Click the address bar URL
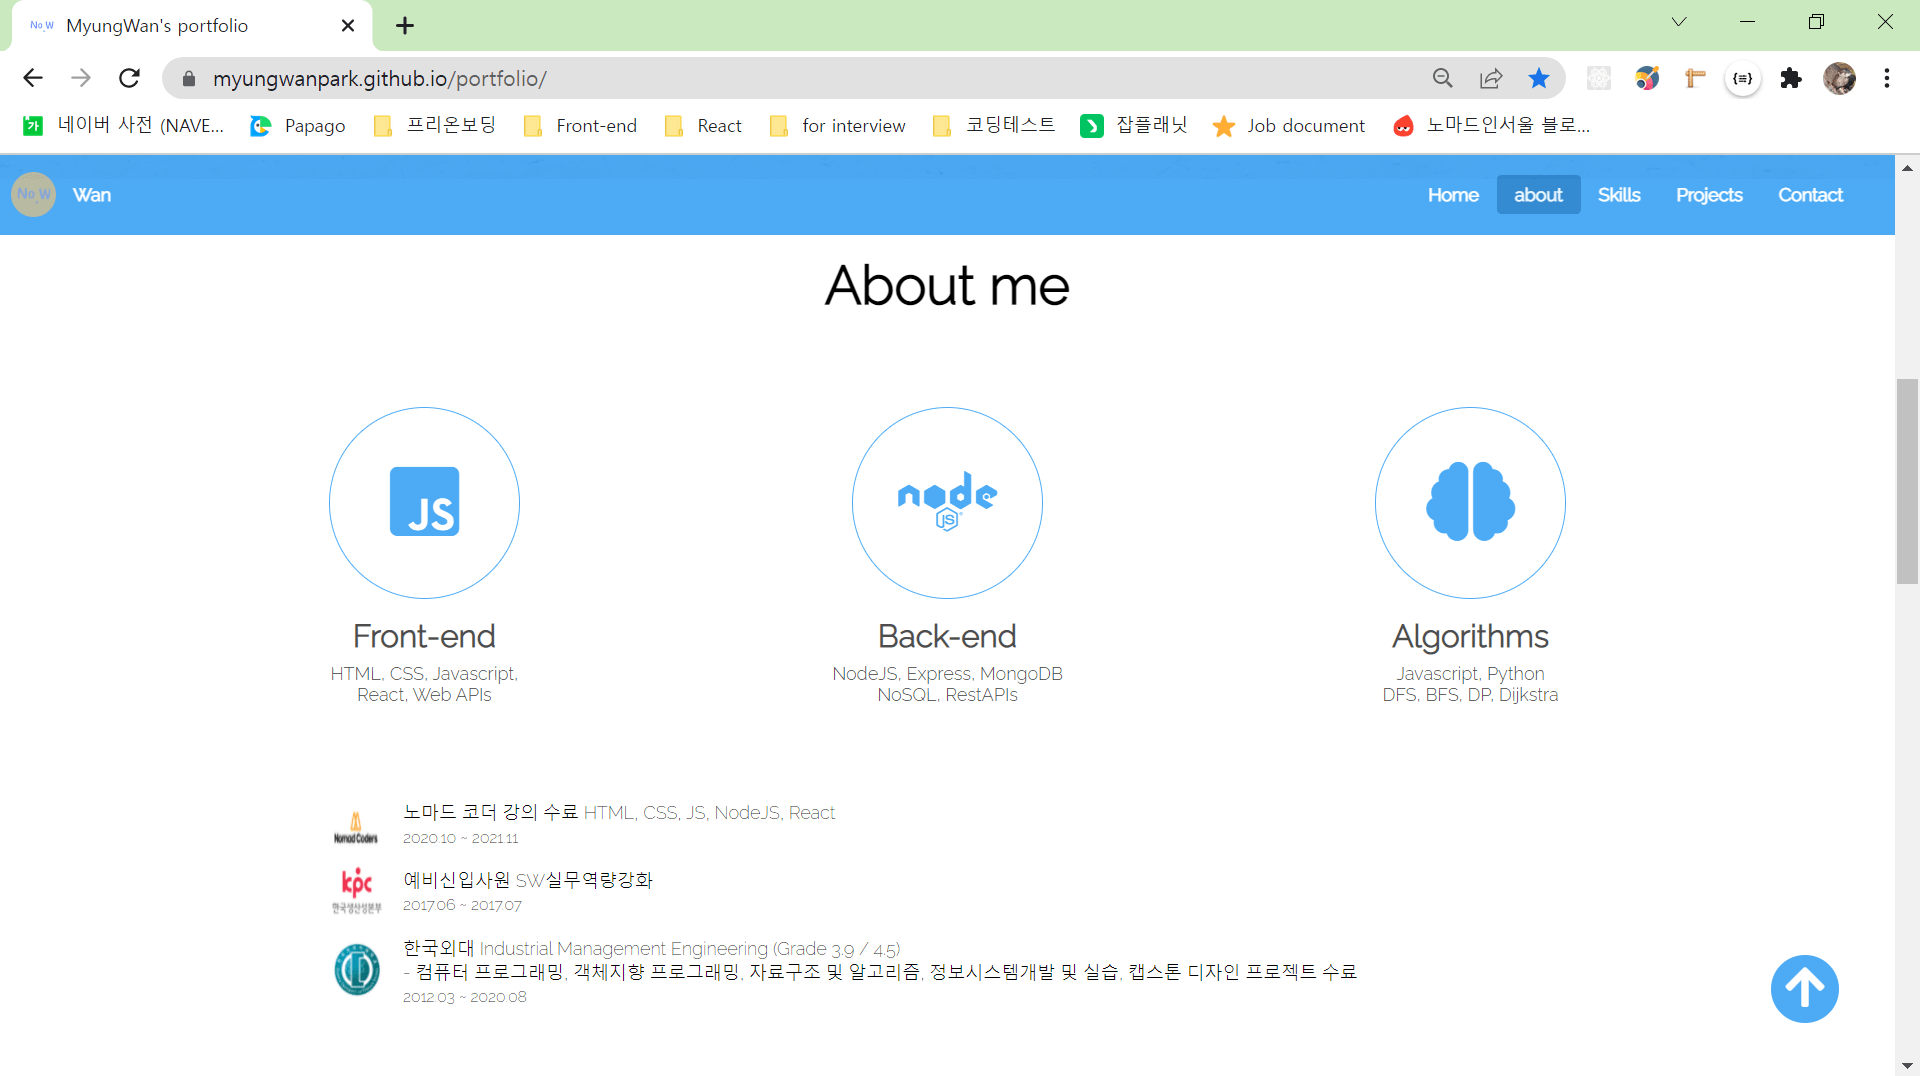This screenshot has height=1076, width=1920. pos(380,78)
